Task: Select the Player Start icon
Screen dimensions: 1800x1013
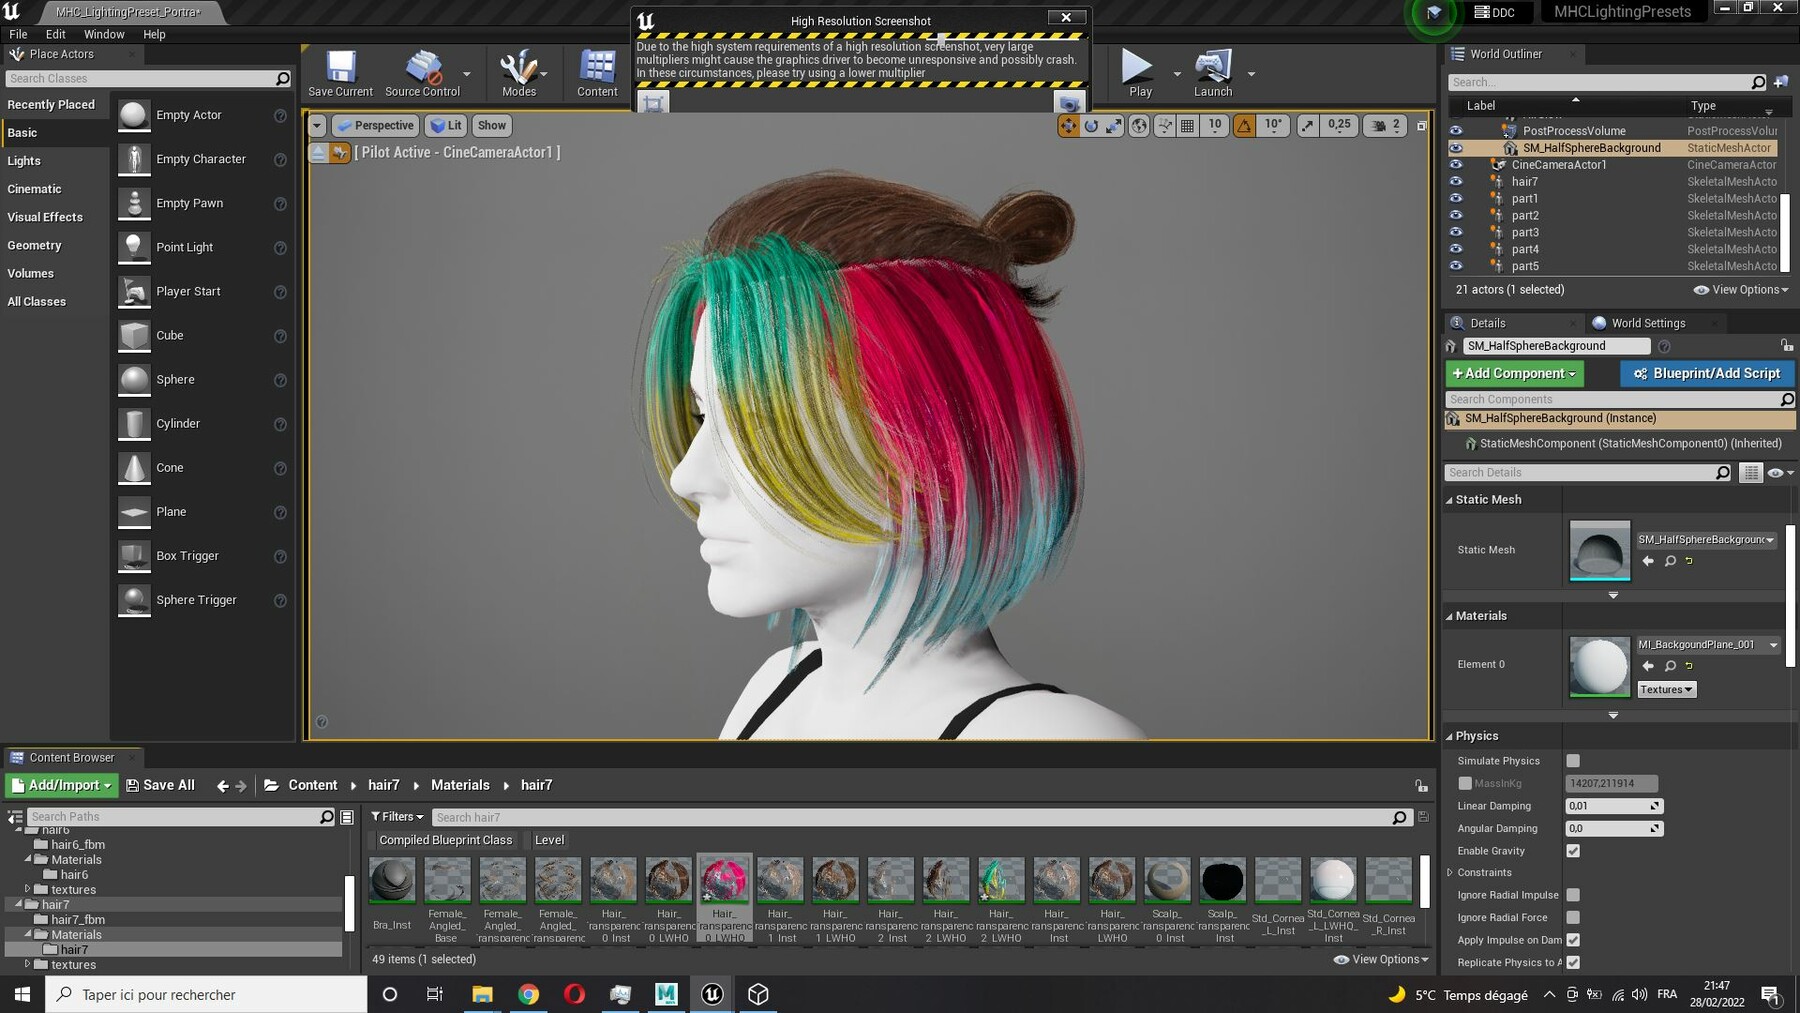Action: (x=133, y=291)
